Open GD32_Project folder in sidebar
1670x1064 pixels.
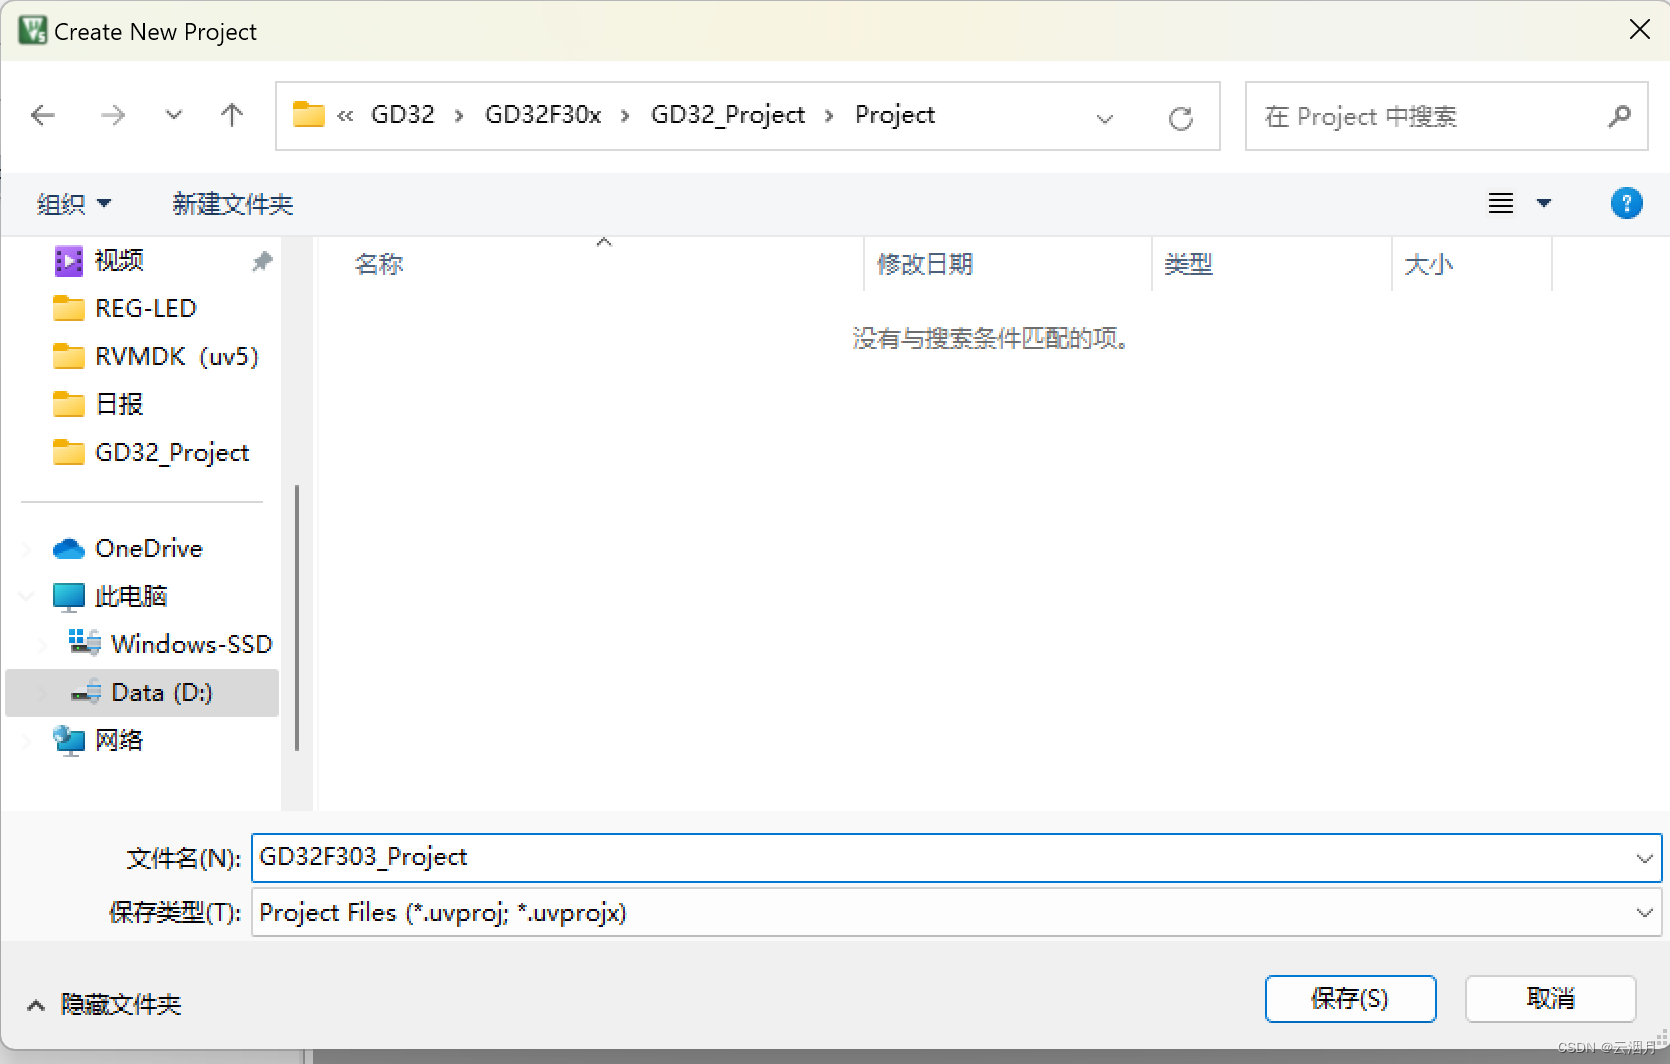coord(172,452)
